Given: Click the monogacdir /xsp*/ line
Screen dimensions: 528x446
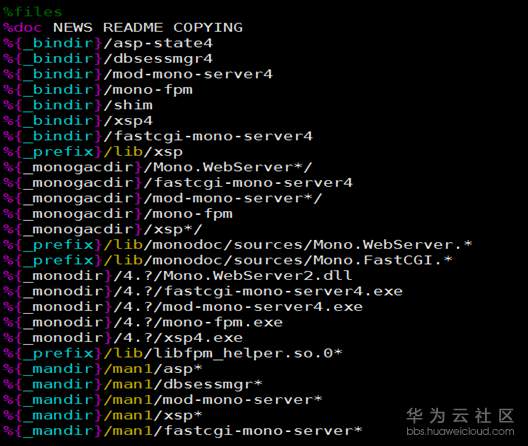Looking at the screenshot, I should [103, 229].
